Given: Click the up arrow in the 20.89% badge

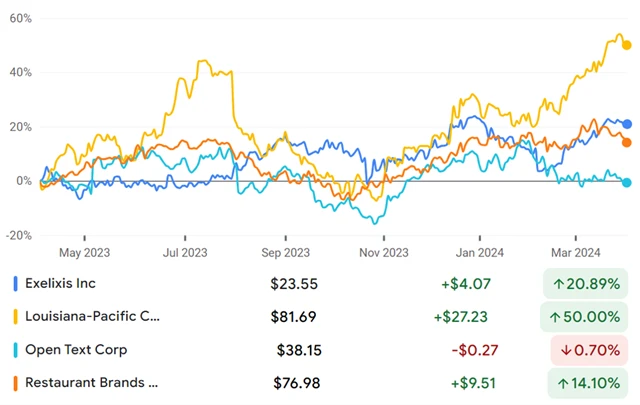Looking at the screenshot, I should point(557,283).
